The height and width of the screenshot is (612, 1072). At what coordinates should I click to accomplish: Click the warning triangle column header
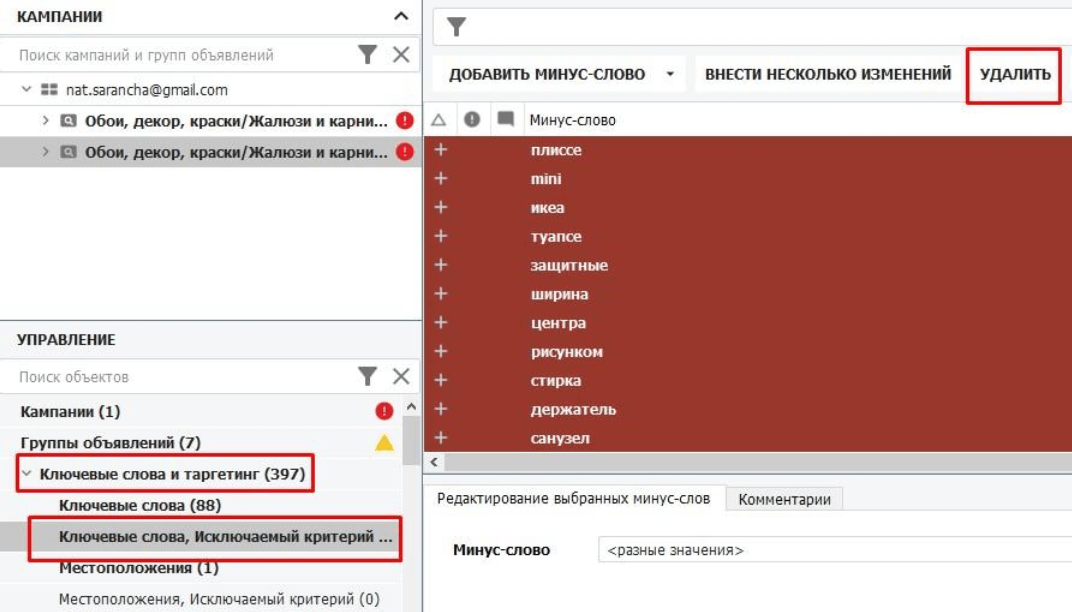pyautogui.click(x=439, y=120)
